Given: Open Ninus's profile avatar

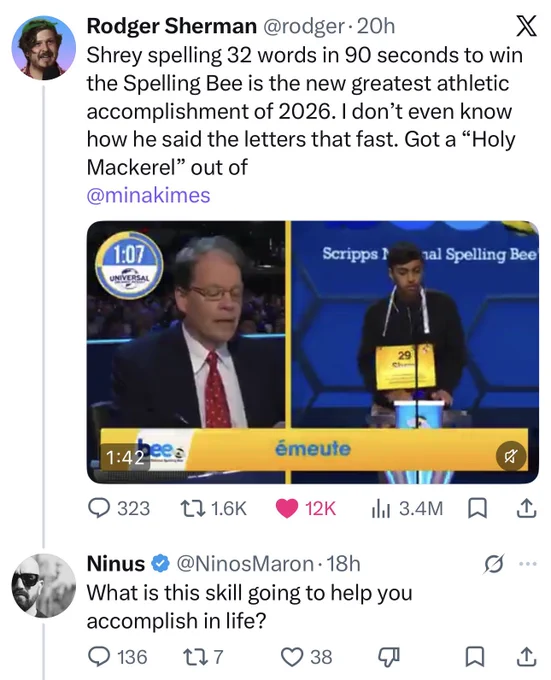Looking at the screenshot, I should click(44, 585).
